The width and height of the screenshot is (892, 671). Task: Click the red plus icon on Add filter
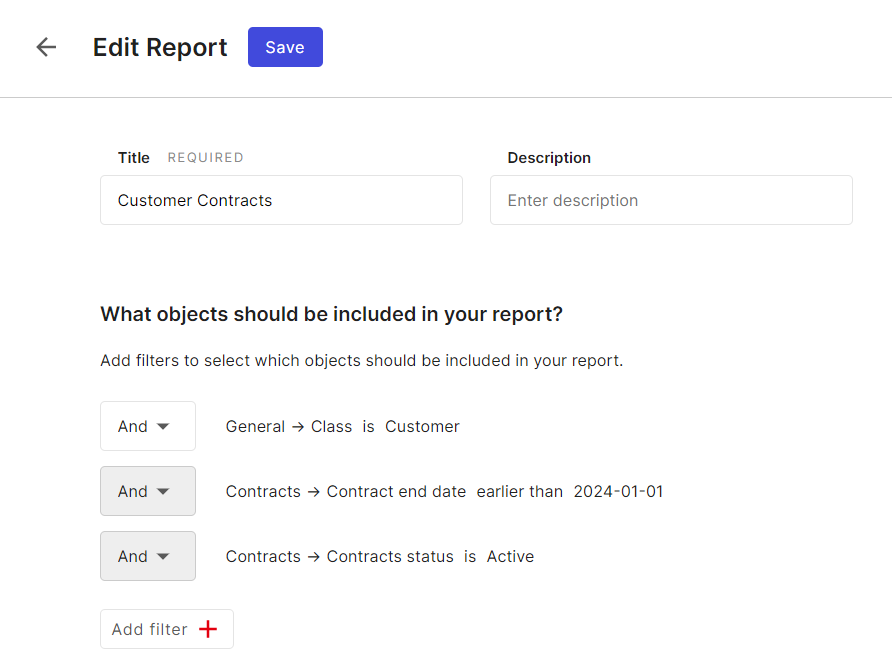coord(208,629)
